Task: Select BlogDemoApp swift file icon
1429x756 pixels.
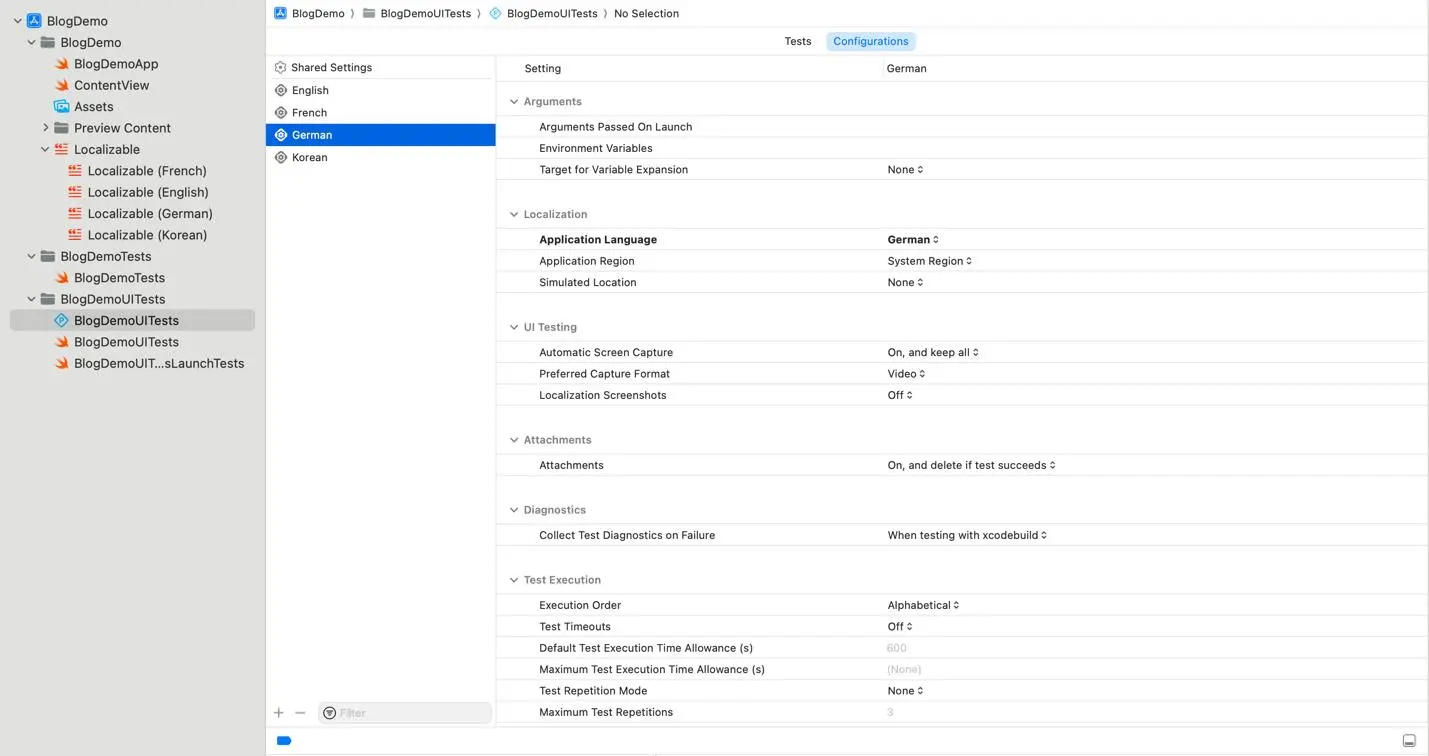Action: [x=61, y=64]
